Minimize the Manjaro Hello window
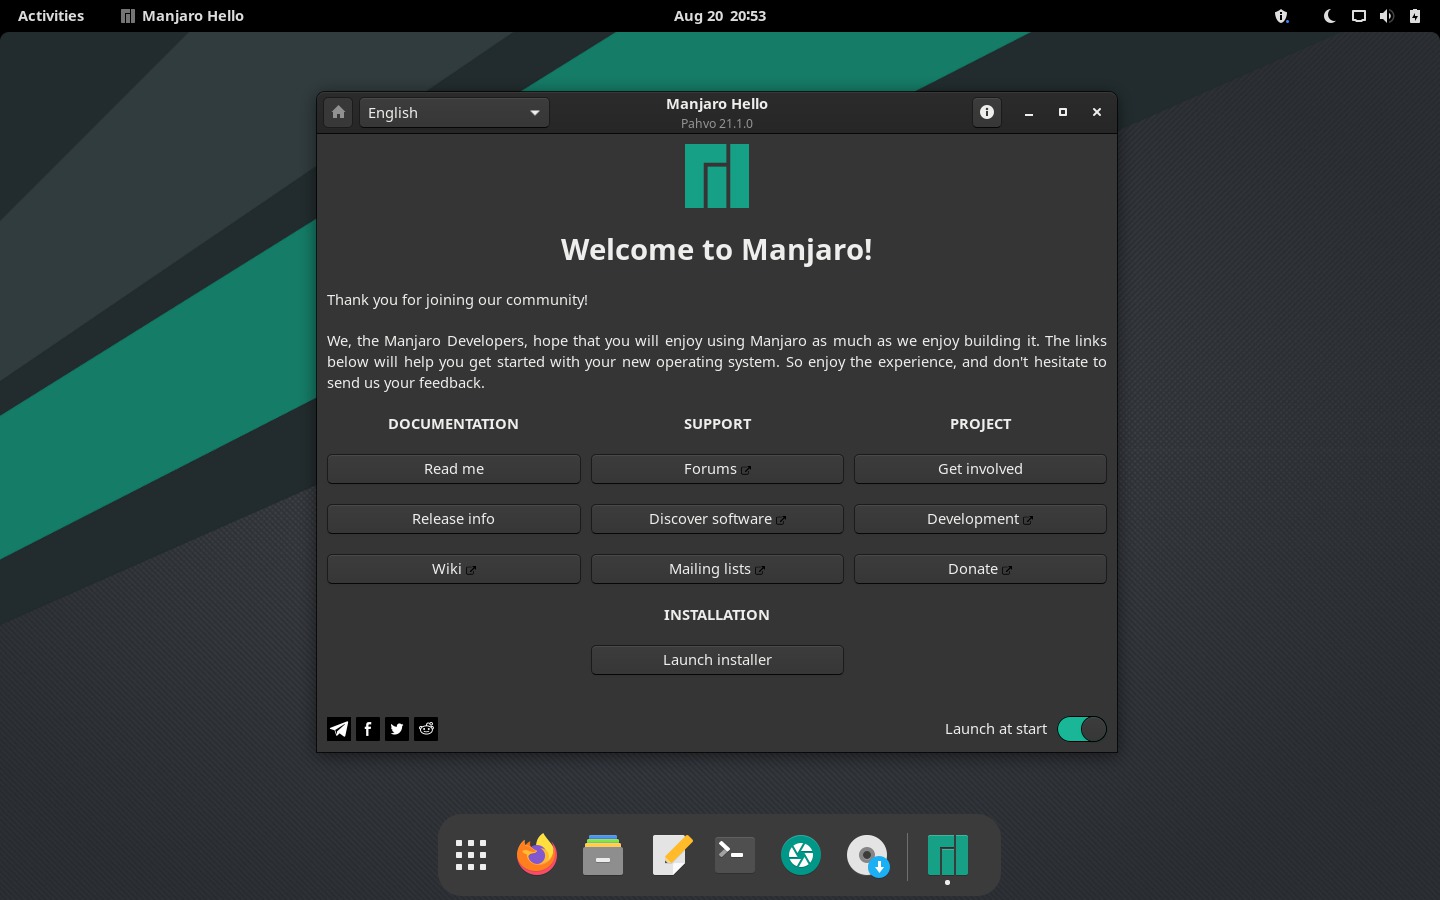This screenshot has height=900, width=1440. 1029,112
